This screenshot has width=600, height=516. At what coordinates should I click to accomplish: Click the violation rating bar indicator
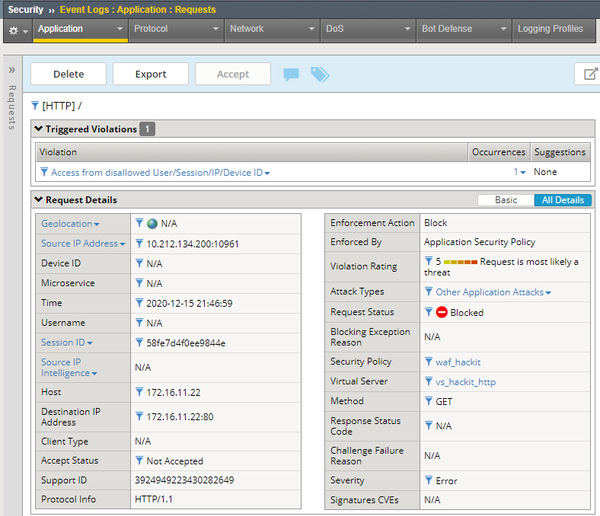(x=460, y=262)
